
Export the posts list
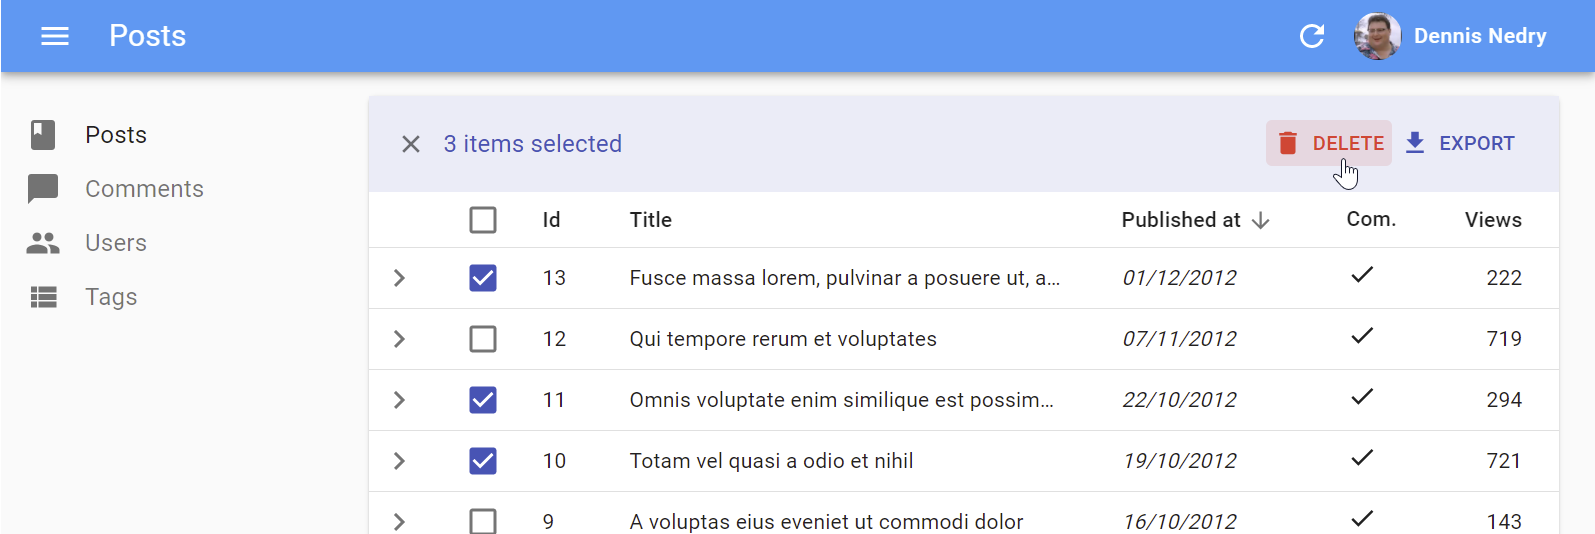[1460, 143]
